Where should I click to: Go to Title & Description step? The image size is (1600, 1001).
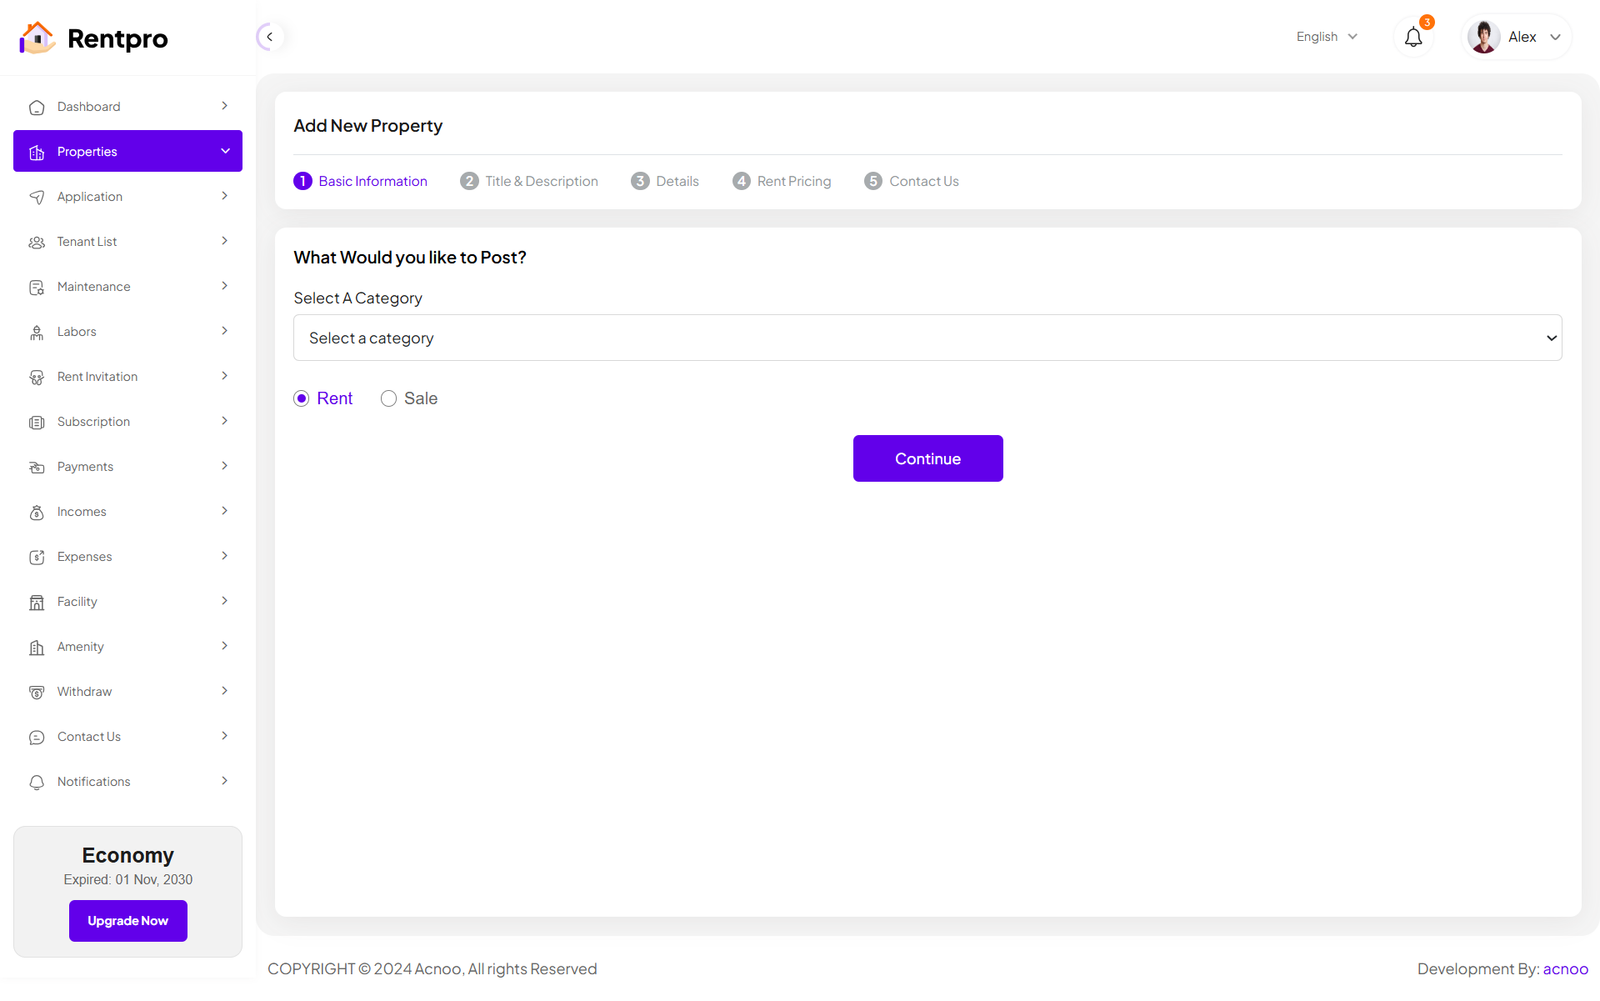[x=529, y=181]
